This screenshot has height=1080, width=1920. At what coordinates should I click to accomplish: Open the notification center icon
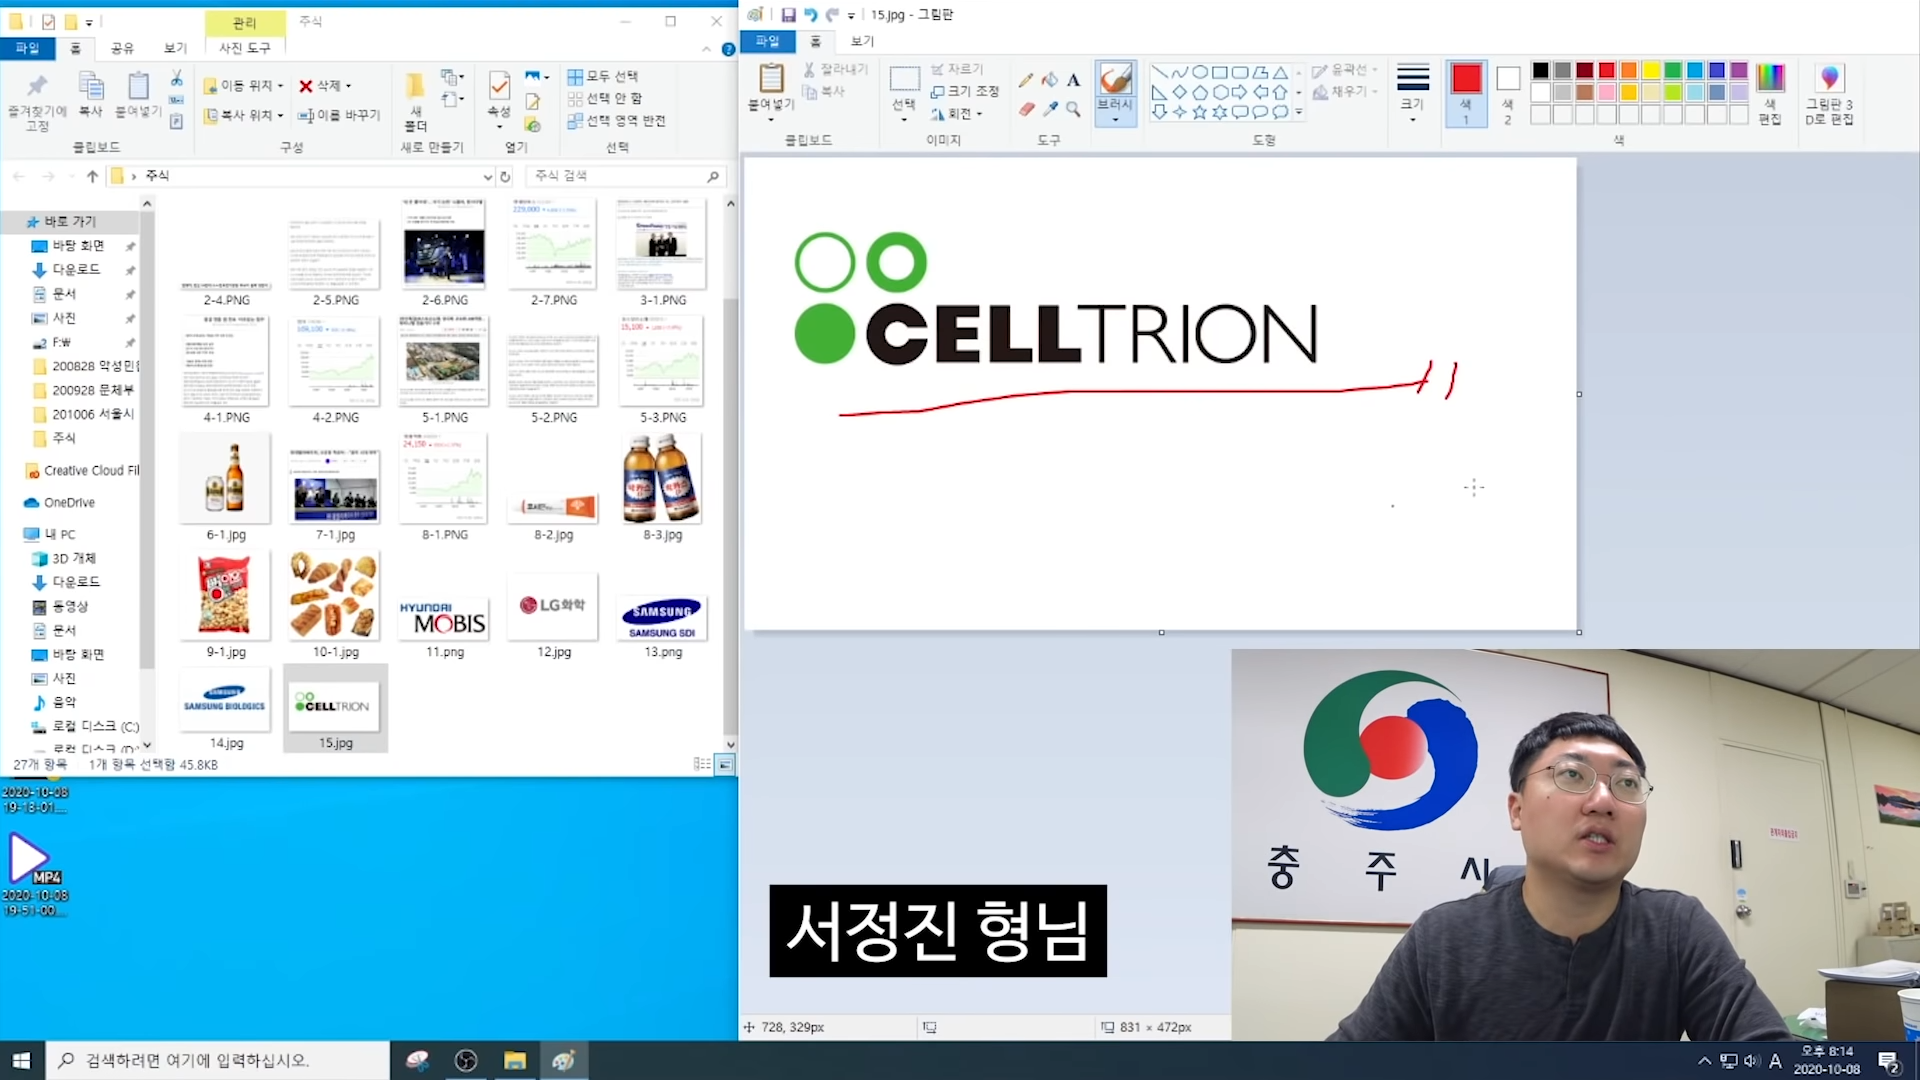coord(1889,1061)
